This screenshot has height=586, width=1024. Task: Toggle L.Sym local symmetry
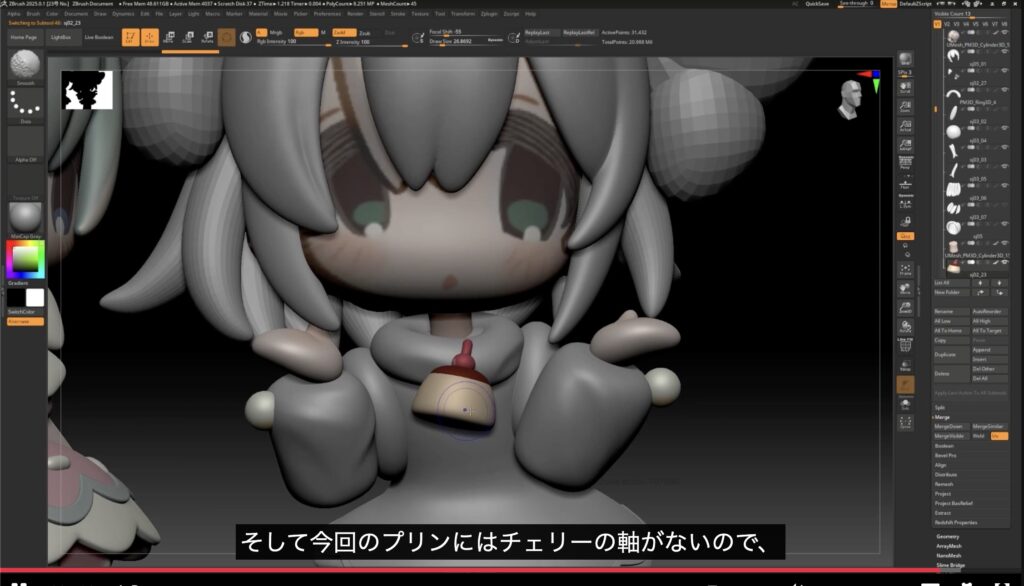(x=905, y=204)
